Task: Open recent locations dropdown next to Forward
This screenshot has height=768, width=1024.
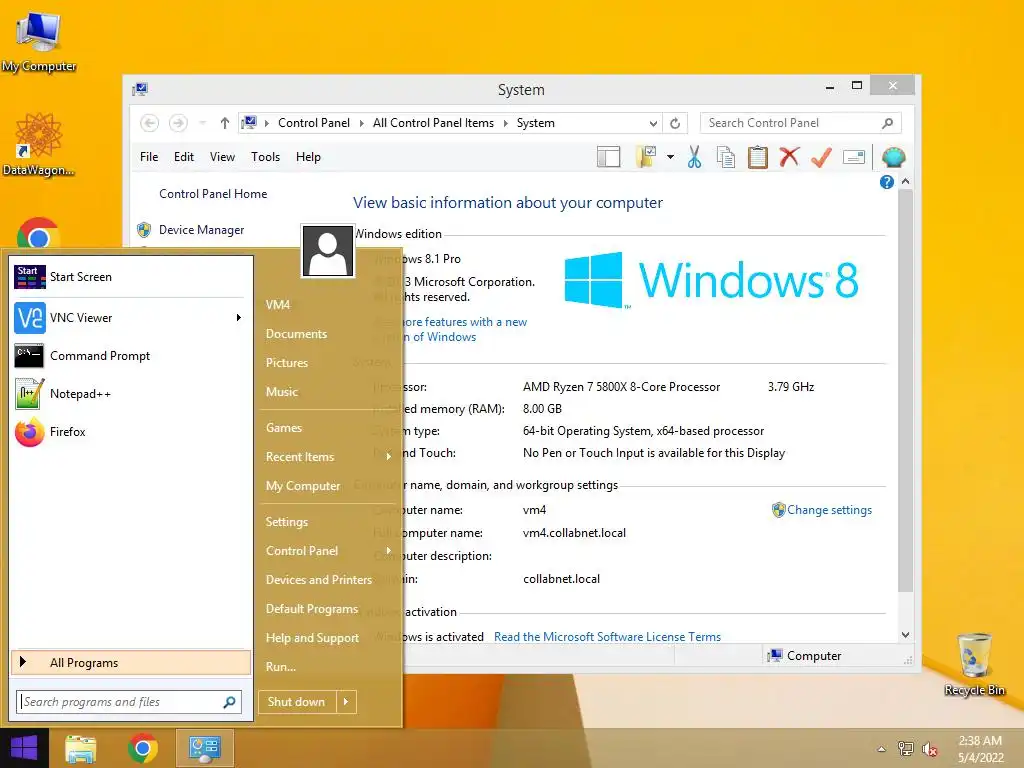Action: tap(202, 123)
